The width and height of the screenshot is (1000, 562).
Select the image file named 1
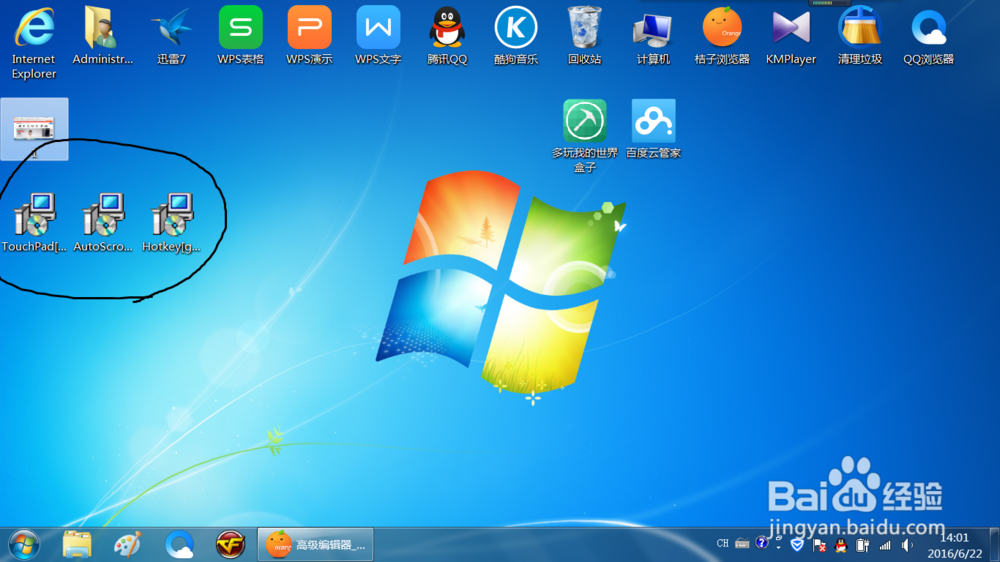tap(34, 129)
